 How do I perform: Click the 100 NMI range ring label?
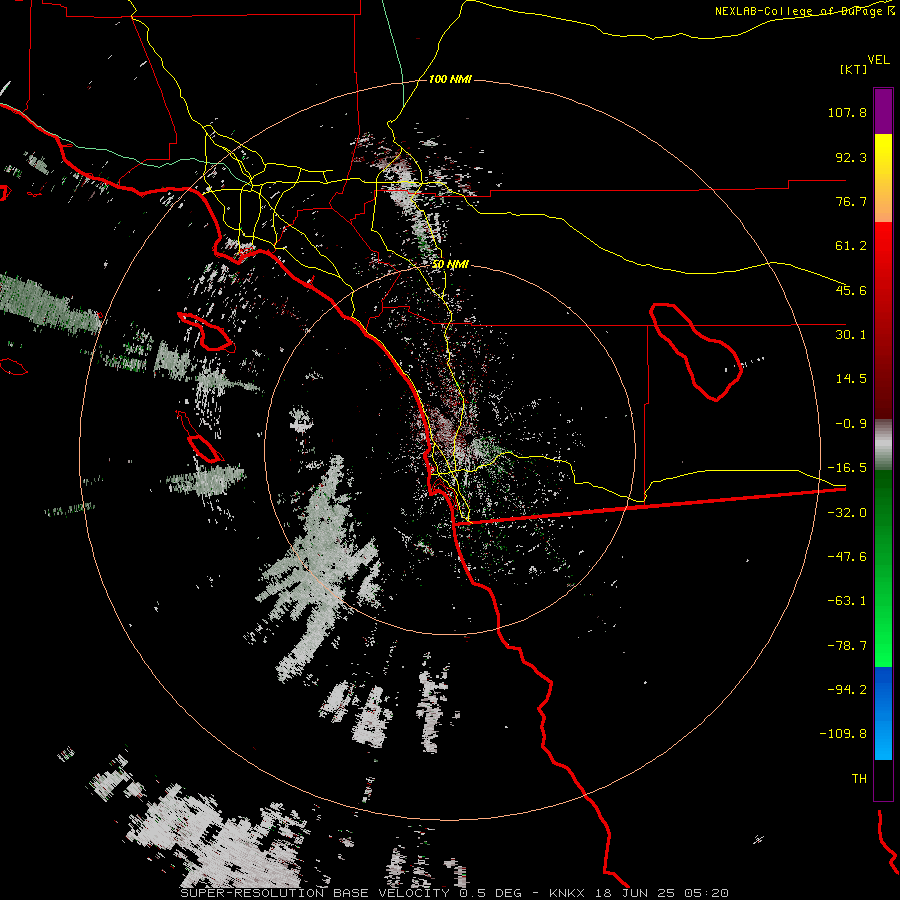[x=450, y=79]
